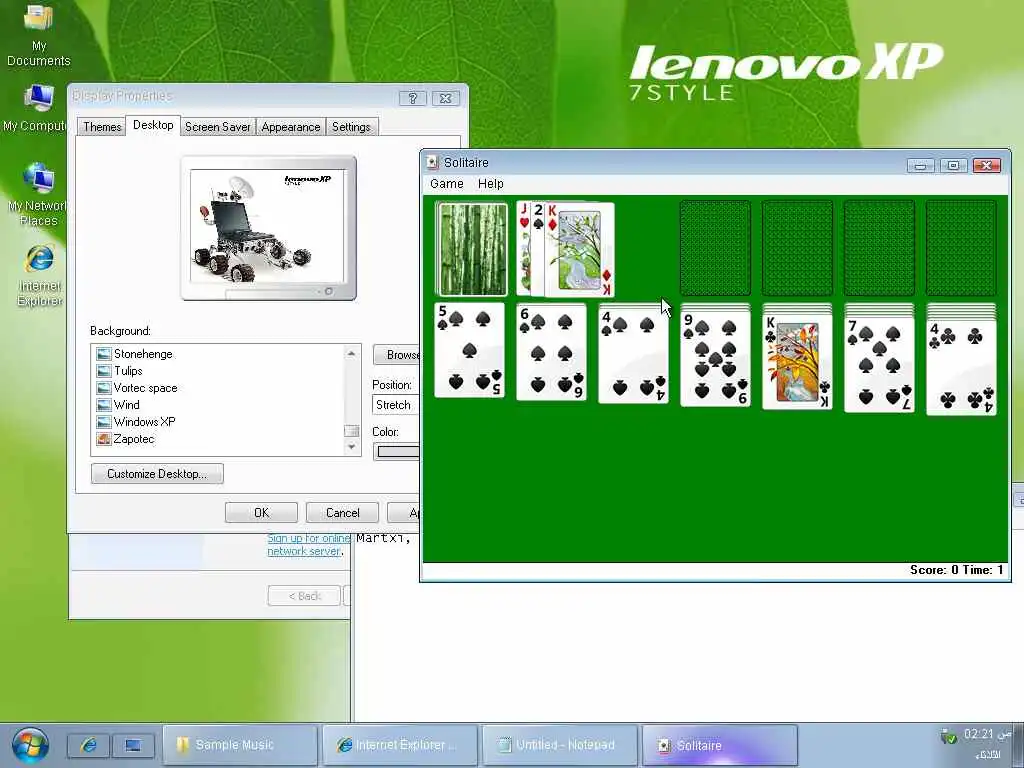
Task: Choose Vortec space background
Action: point(145,388)
